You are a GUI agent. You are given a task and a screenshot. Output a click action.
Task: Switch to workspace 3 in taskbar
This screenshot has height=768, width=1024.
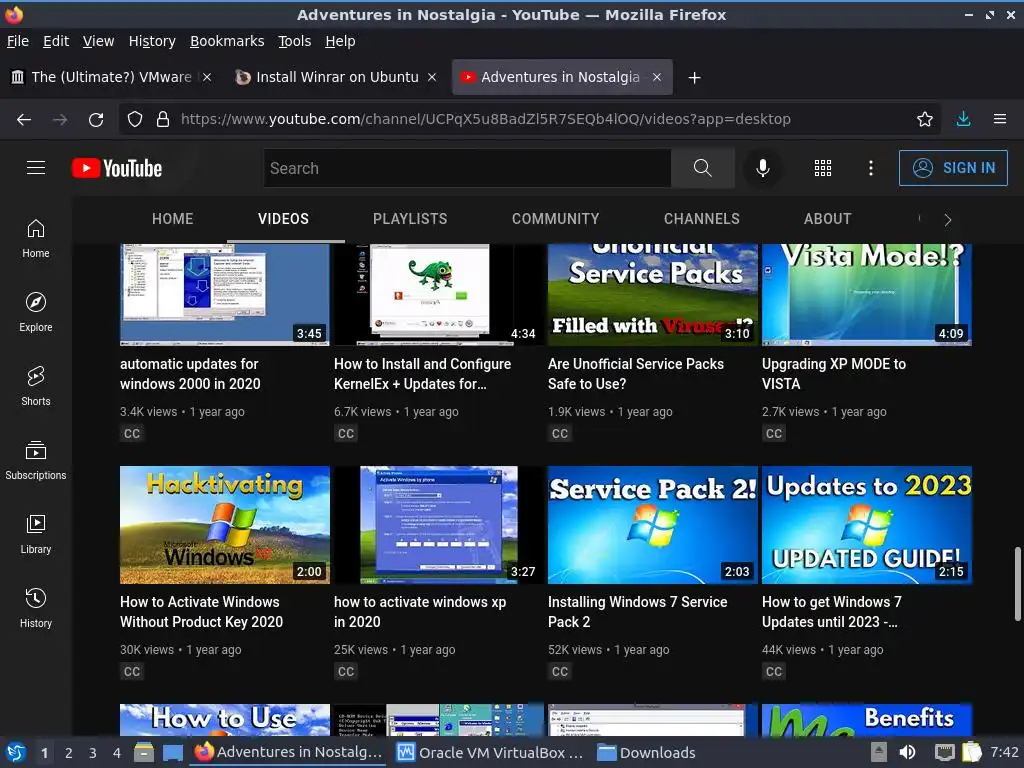[x=93, y=753]
